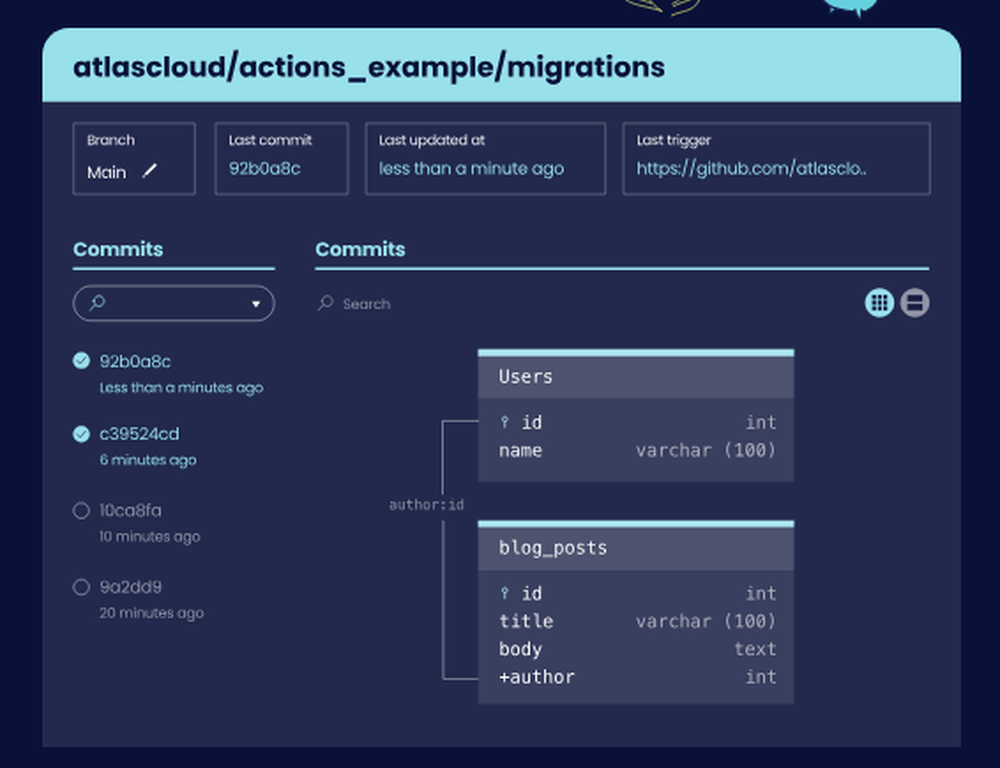Click the 'Less than a minutes ago' timestamp

coord(181,388)
